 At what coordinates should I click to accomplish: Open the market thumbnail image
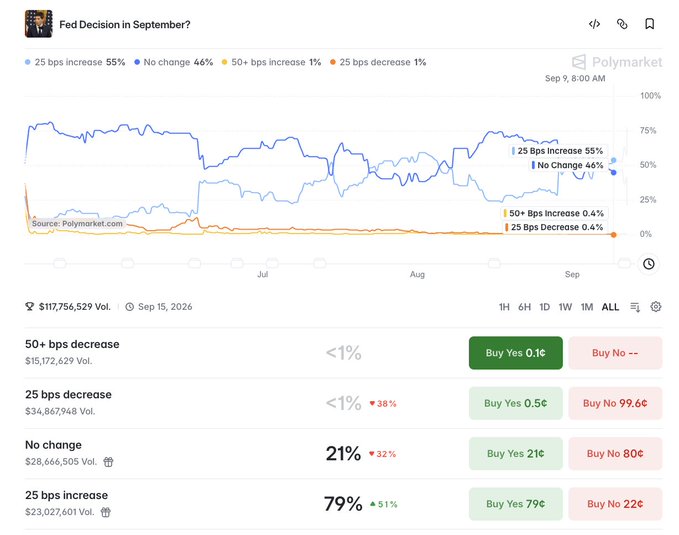coord(39,24)
